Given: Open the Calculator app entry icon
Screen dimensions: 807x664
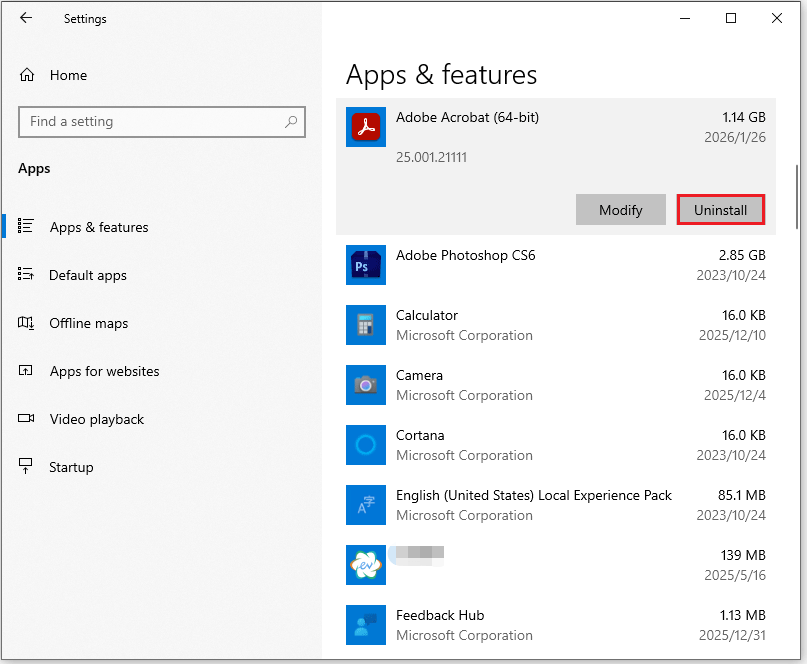Looking at the screenshot, I should pos(365,325).
